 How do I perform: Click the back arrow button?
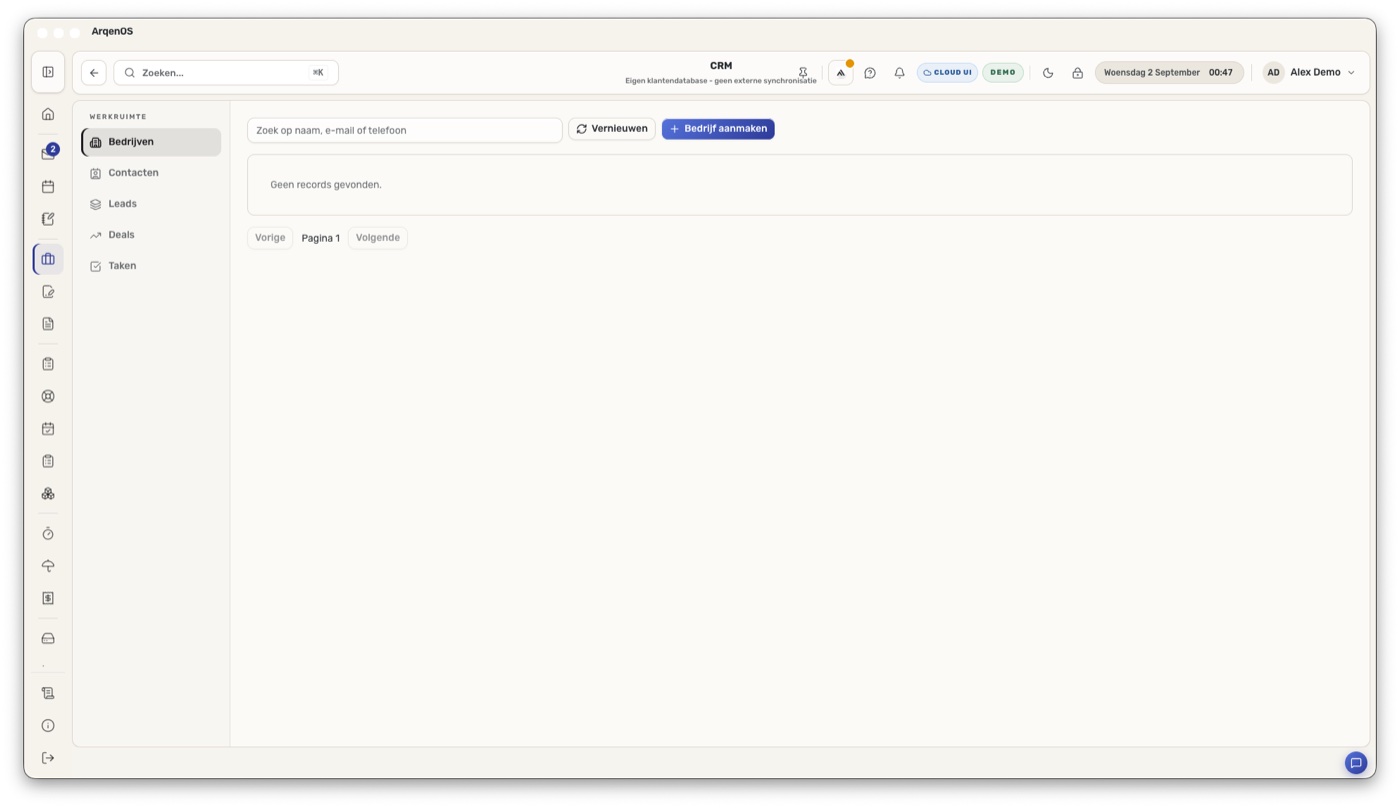94,72
